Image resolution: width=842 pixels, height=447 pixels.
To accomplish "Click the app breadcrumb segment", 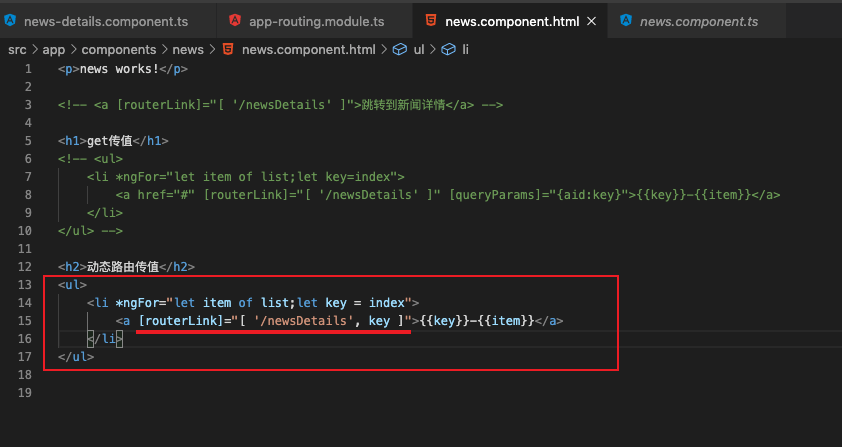I will point(54,50).
